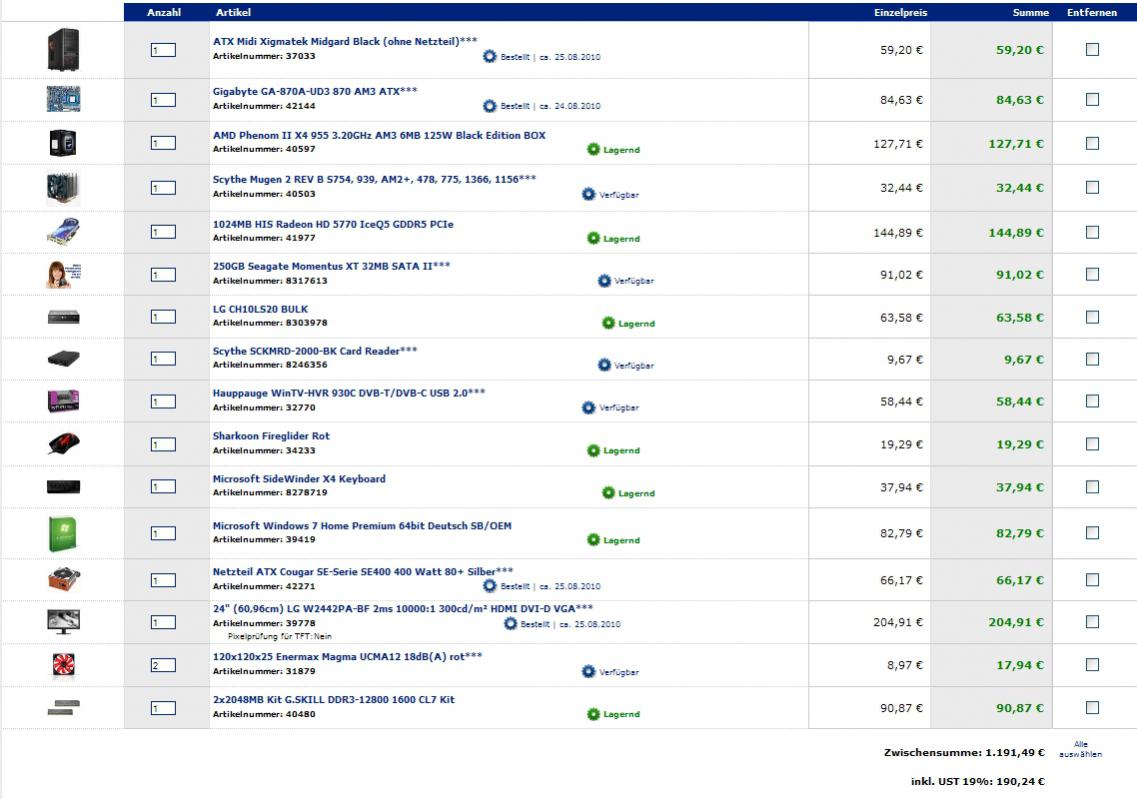
Task: Open Netzteil ATX Cougar SE400 product link
Action: click(363, 571)
